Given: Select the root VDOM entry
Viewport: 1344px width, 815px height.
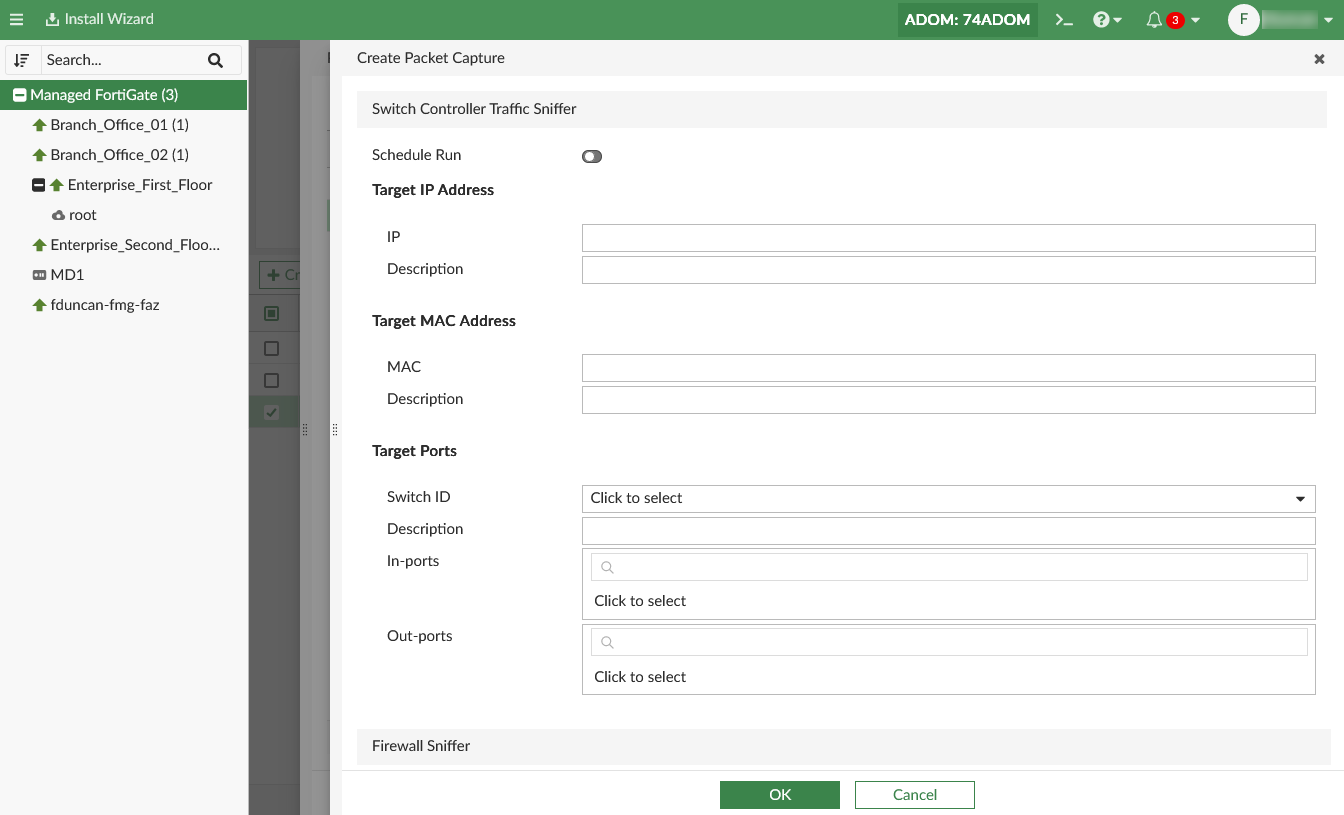Looking at the screenshot, I should (x=83, y=215).
